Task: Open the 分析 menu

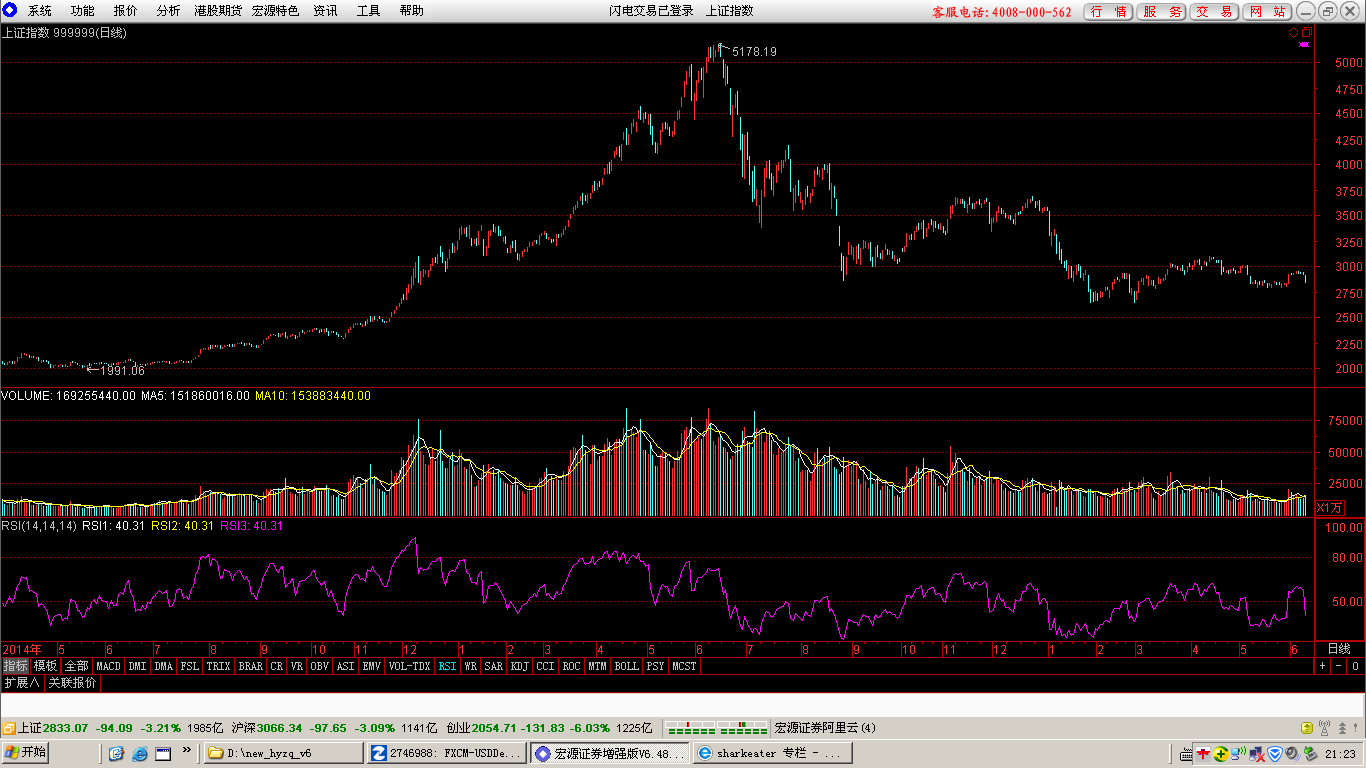Action: pyautogui.click(x=169, y=11)
